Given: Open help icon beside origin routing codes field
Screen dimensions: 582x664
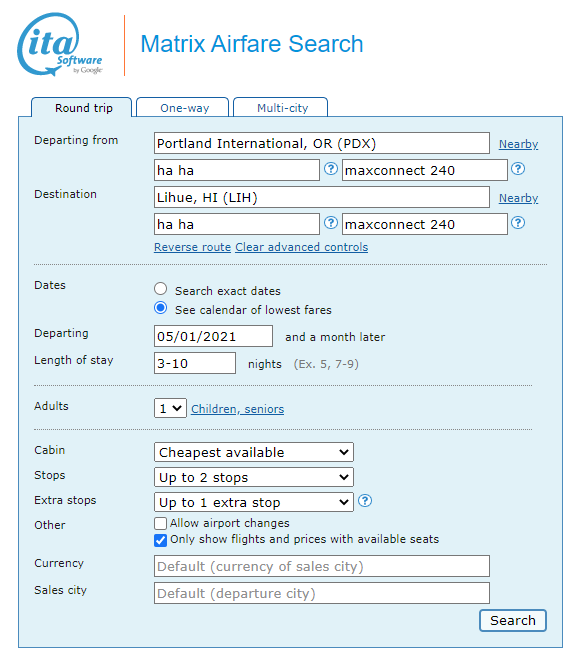Looking at the screenshot, I should coord(331,169).
